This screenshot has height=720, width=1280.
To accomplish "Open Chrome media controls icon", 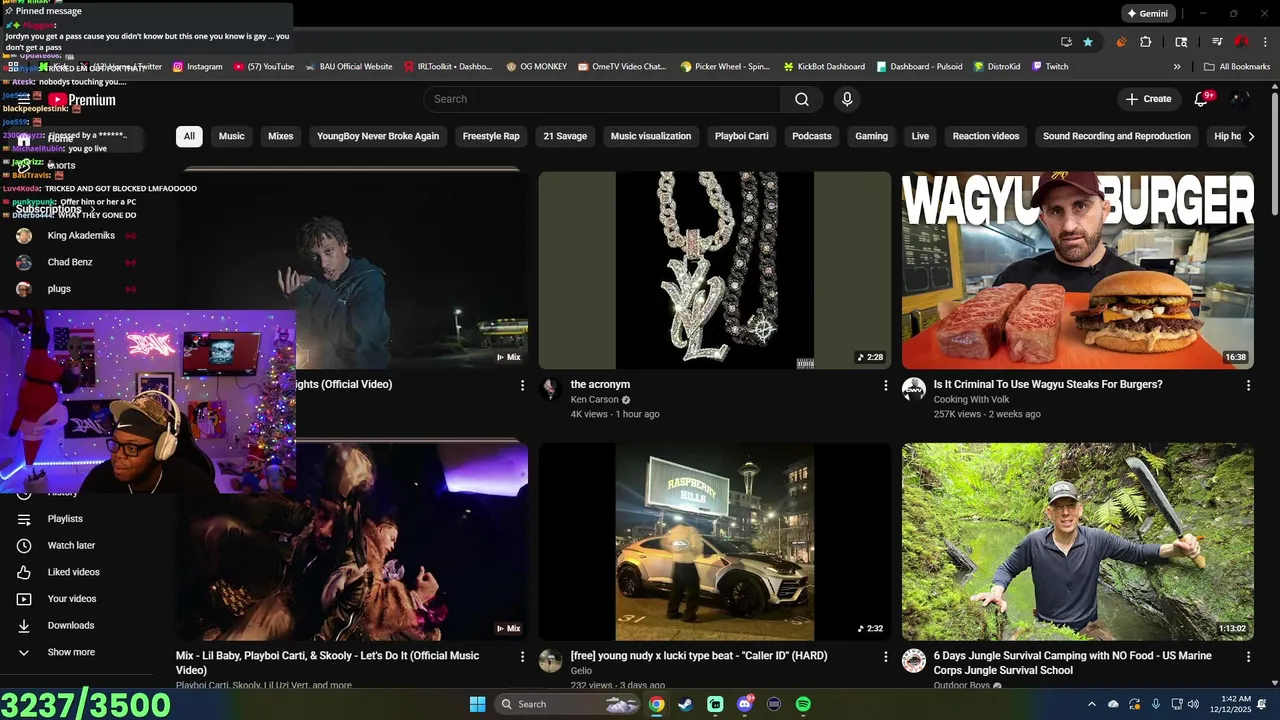I will pyautogui.click(x=1217, y=42).
